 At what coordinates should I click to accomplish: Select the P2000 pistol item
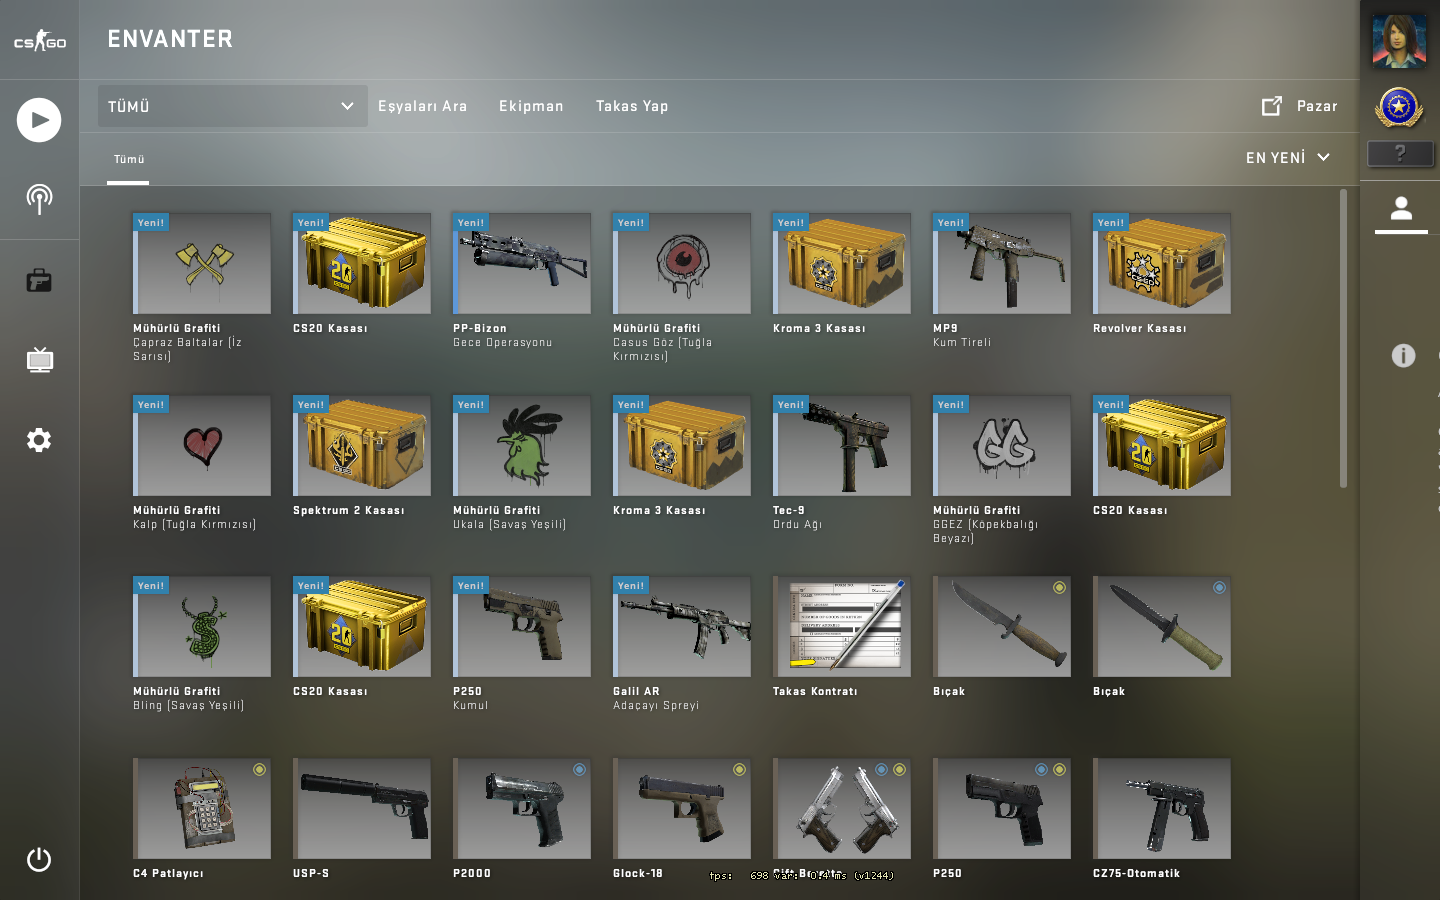tap(522, 808)
